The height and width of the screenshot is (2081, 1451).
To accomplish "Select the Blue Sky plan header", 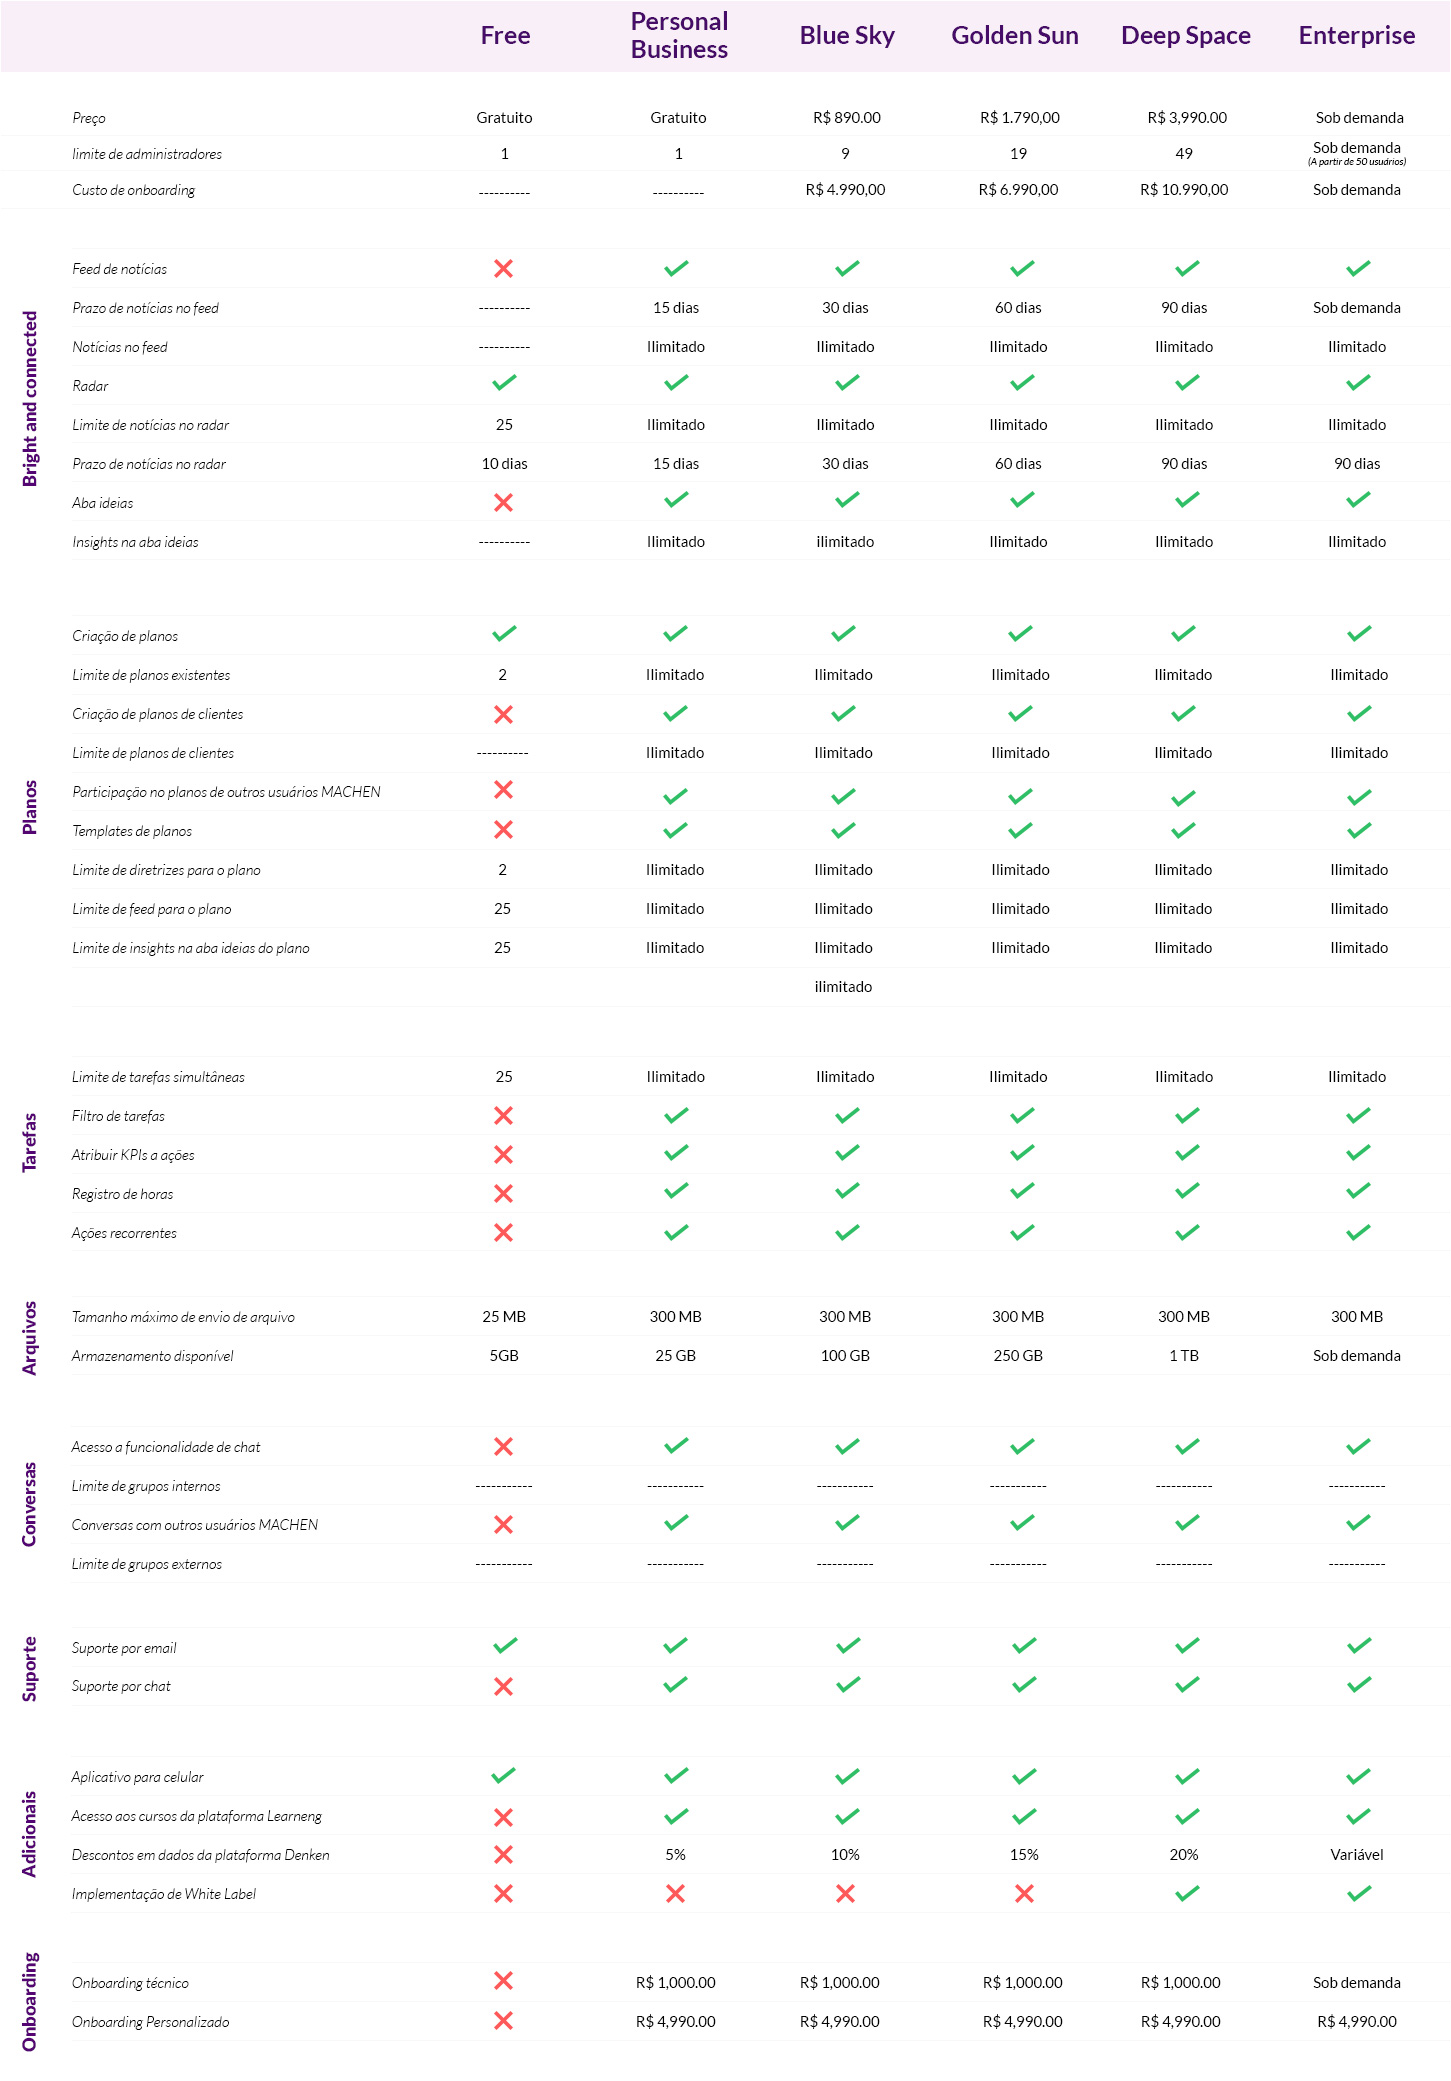I will point(847,35).
